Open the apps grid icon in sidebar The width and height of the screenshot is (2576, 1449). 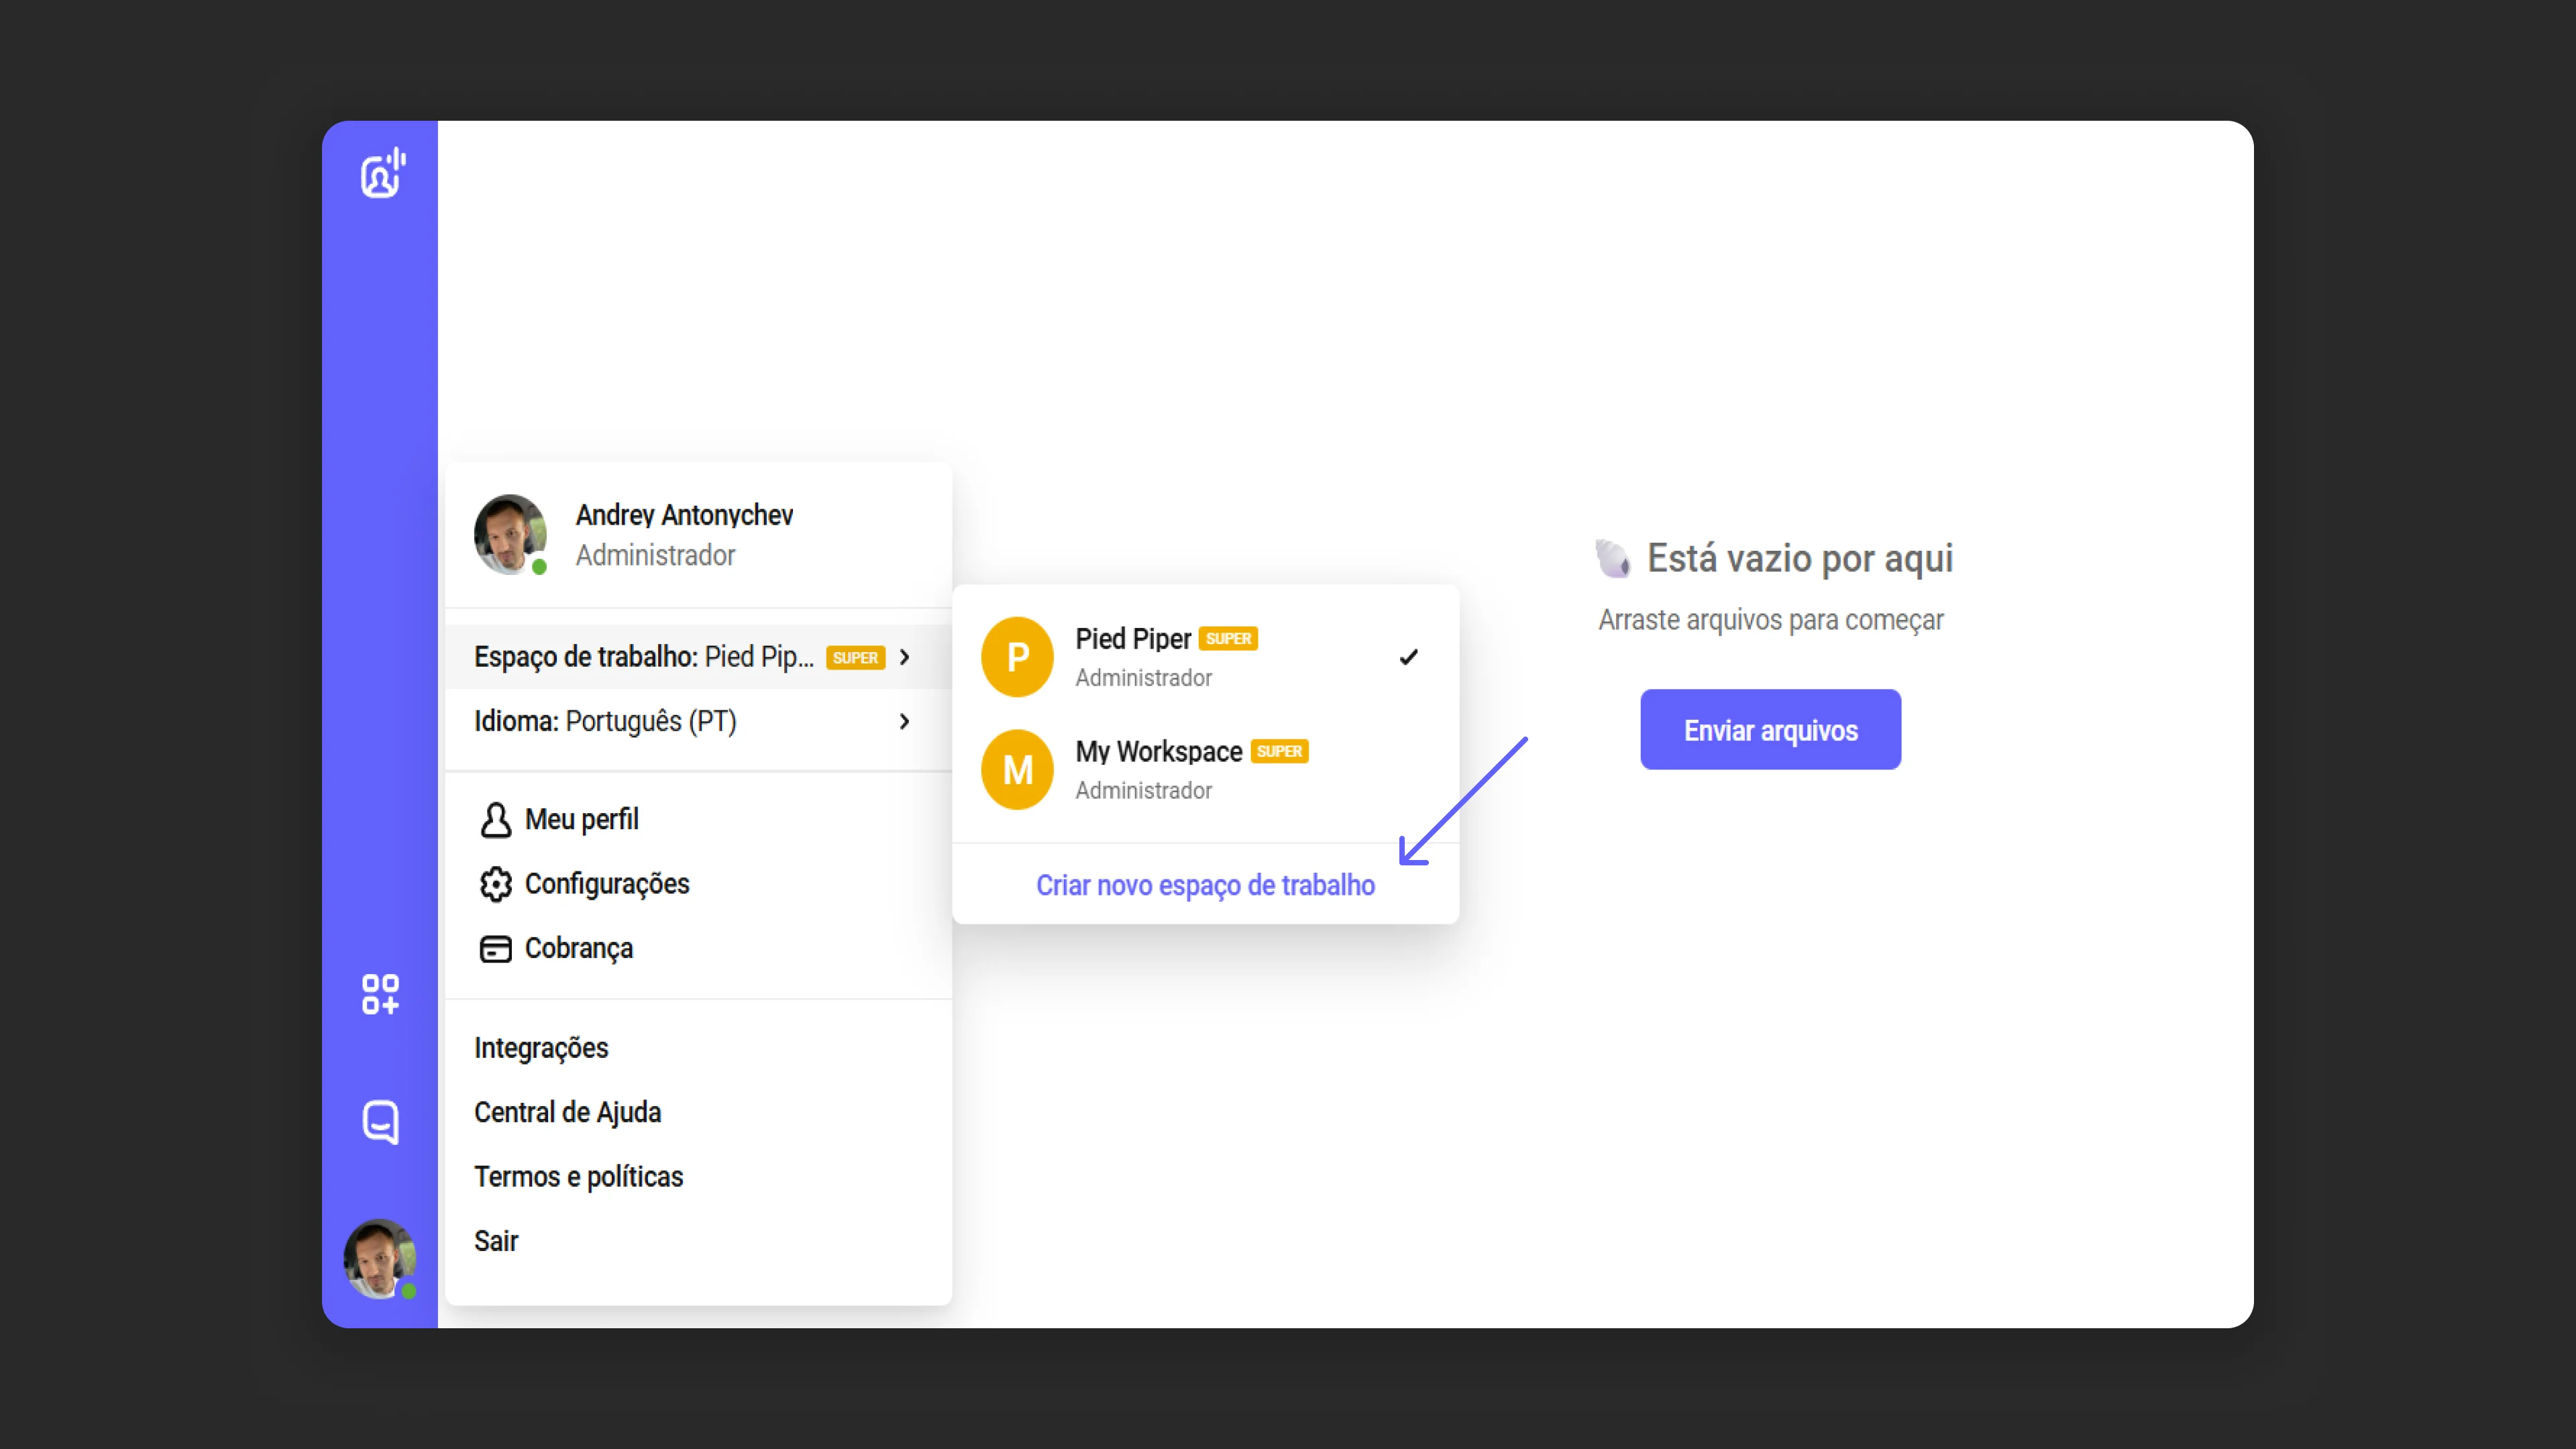point(380,994)
